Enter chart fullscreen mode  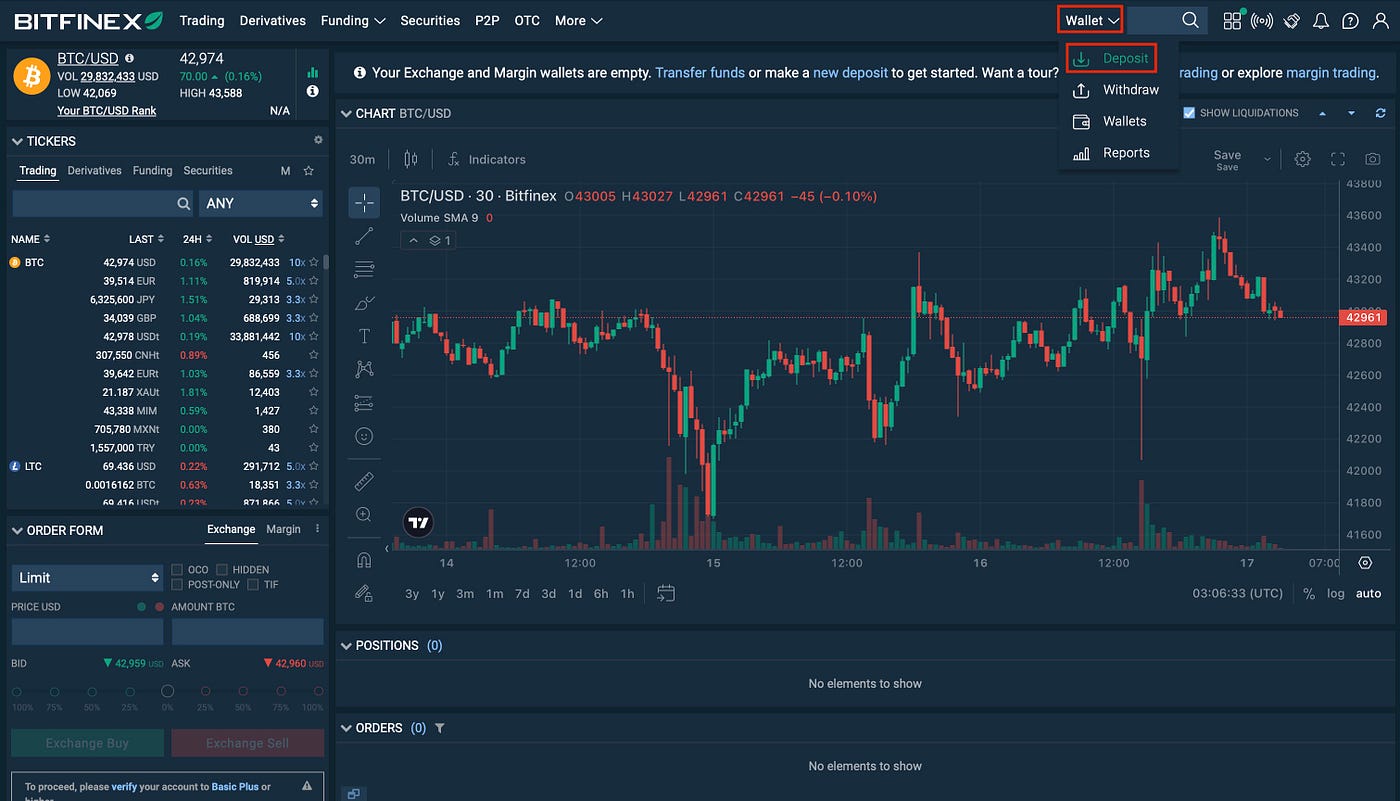[1338, 159]
